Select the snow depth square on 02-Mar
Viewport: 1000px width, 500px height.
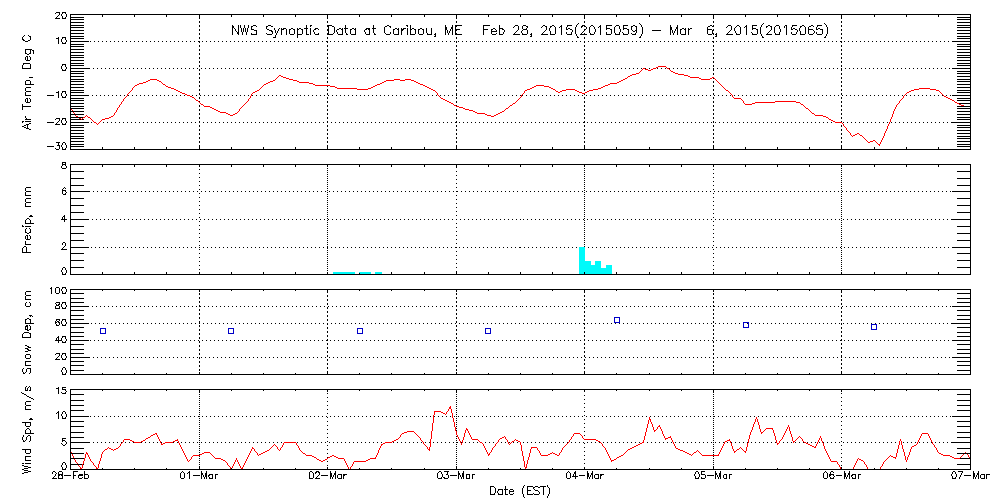click(x=360, y=331)
